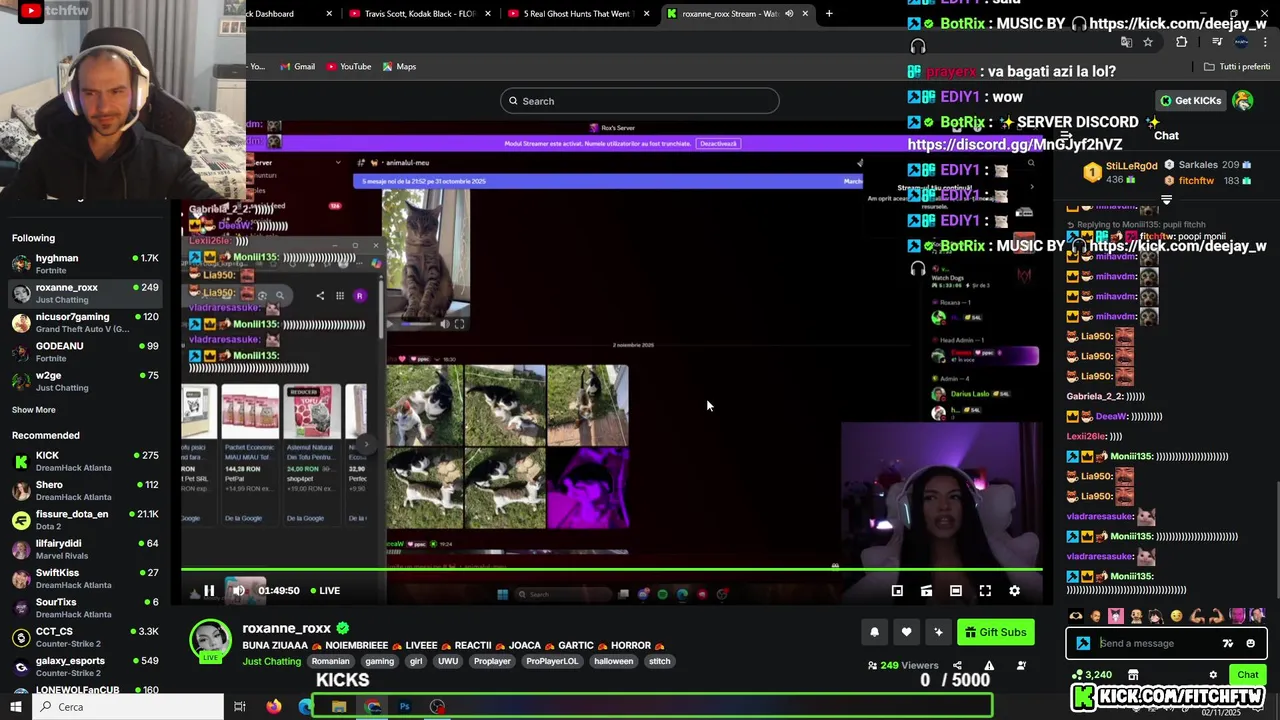1280x720 pixels.
Task: Open the emote picker smiley icon
Action: click(x=1250, y=643)
